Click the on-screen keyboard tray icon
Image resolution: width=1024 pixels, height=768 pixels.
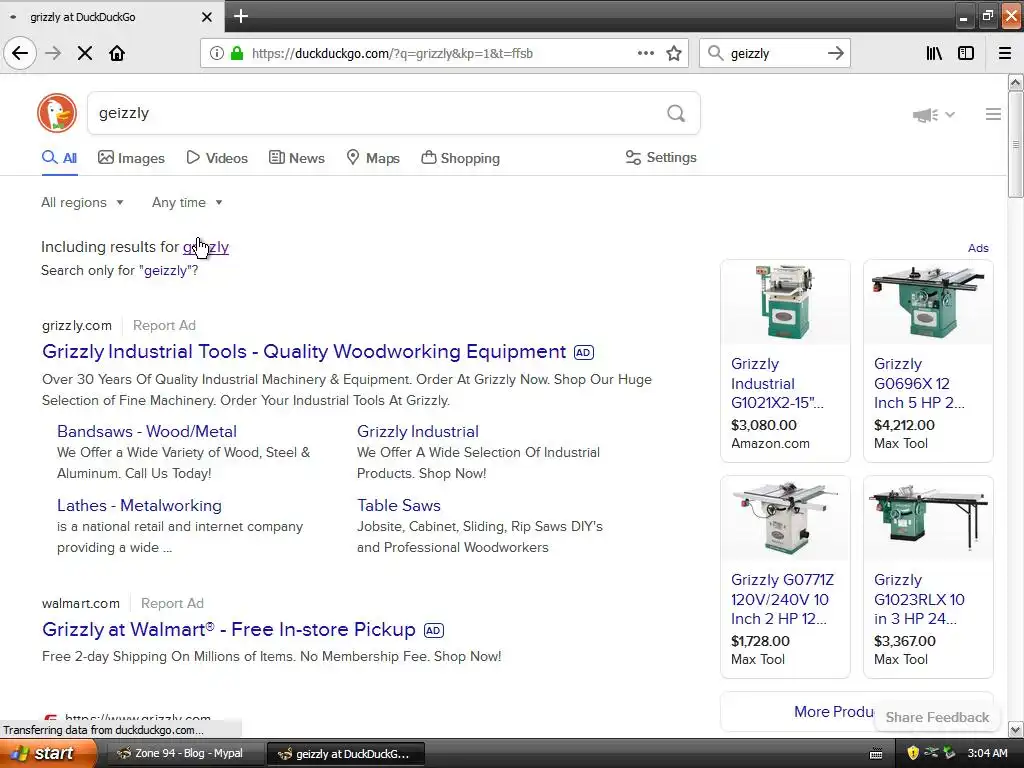876,754
